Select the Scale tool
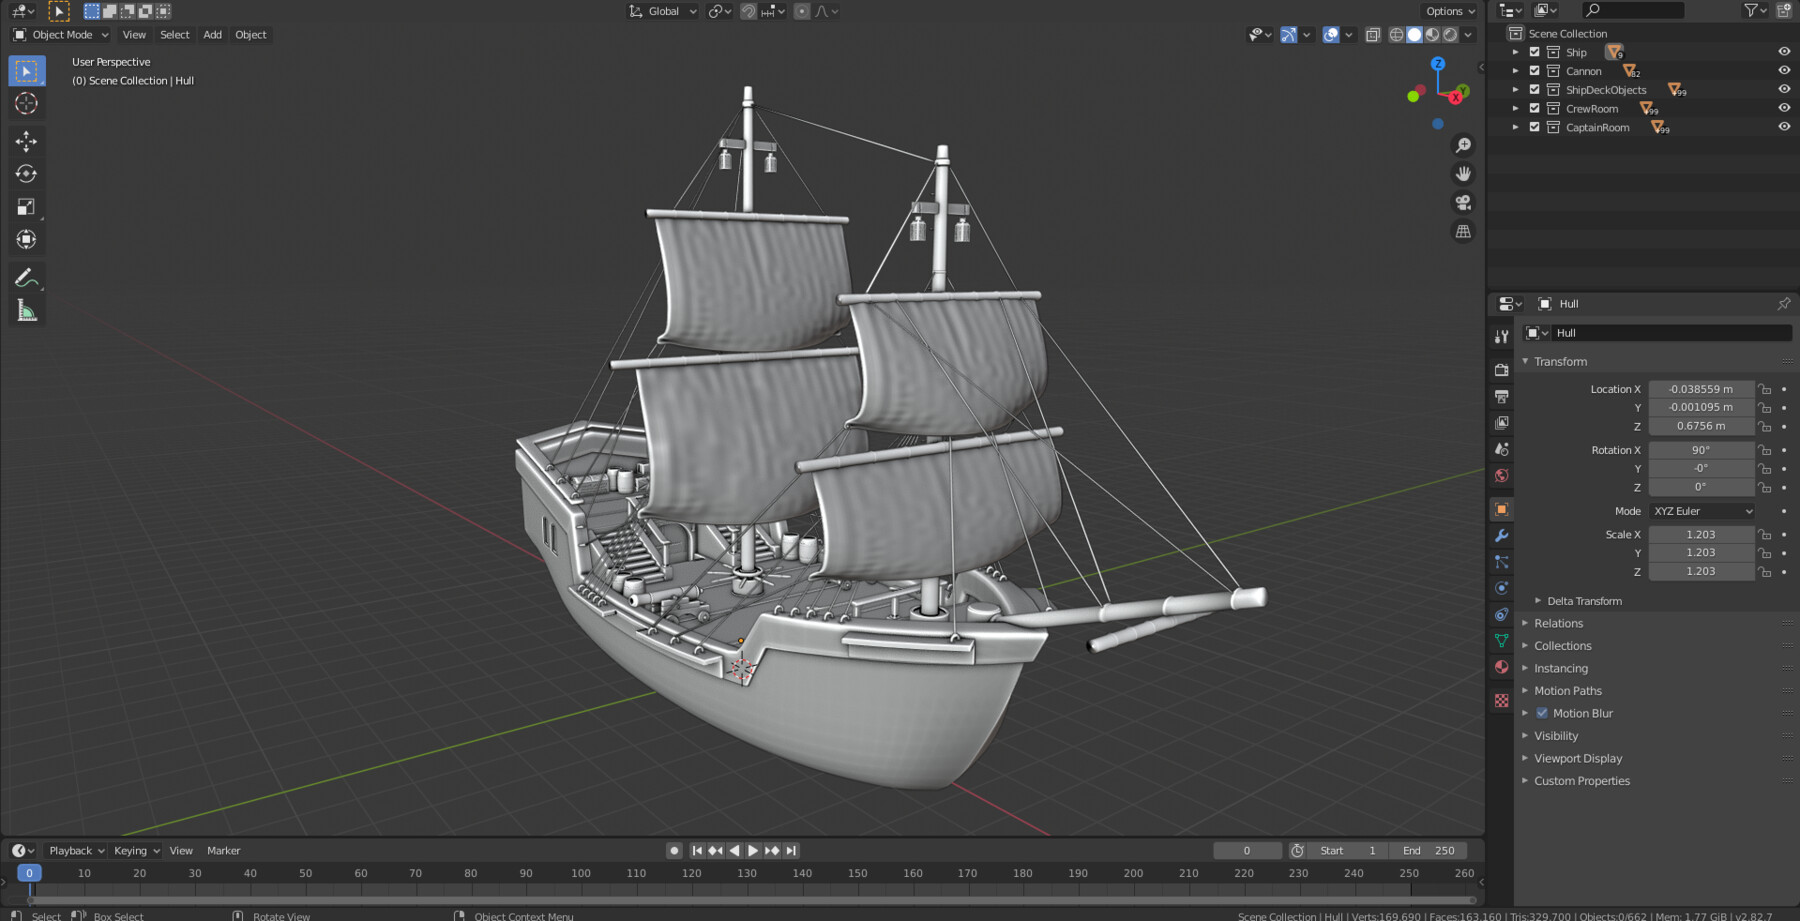 coord(26,207)
